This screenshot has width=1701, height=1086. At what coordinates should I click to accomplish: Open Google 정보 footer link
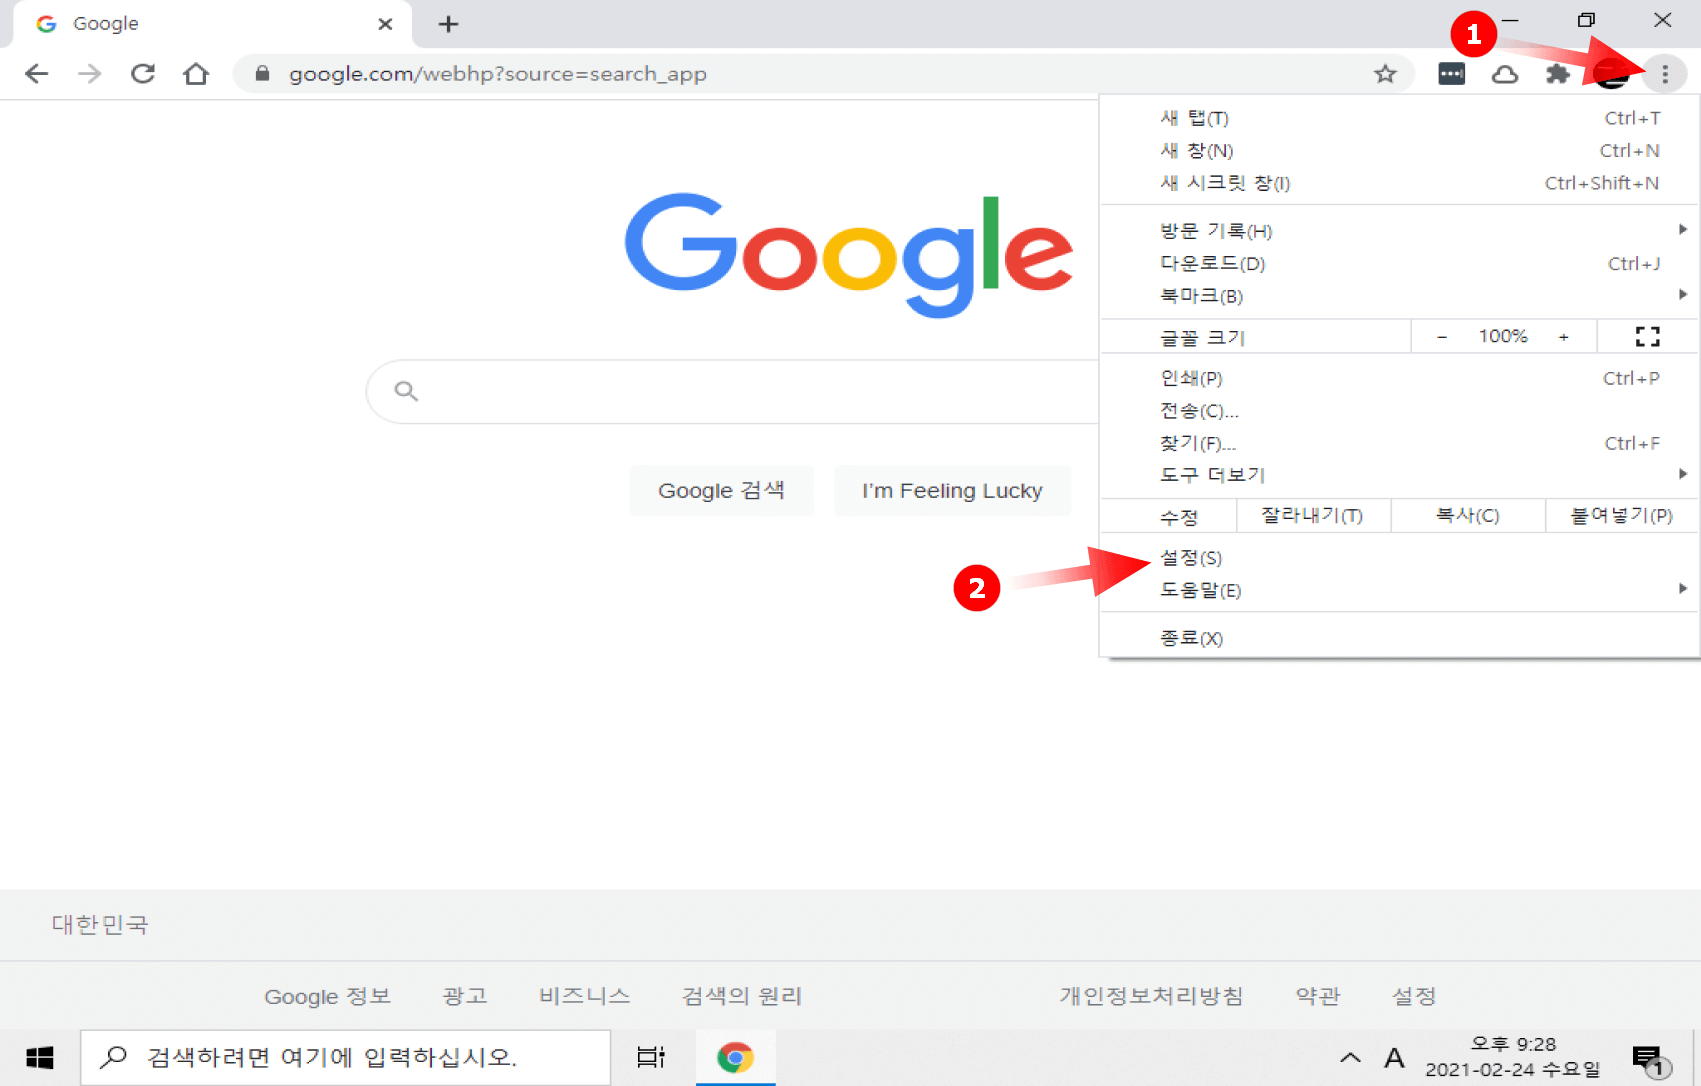coord(327,997)
